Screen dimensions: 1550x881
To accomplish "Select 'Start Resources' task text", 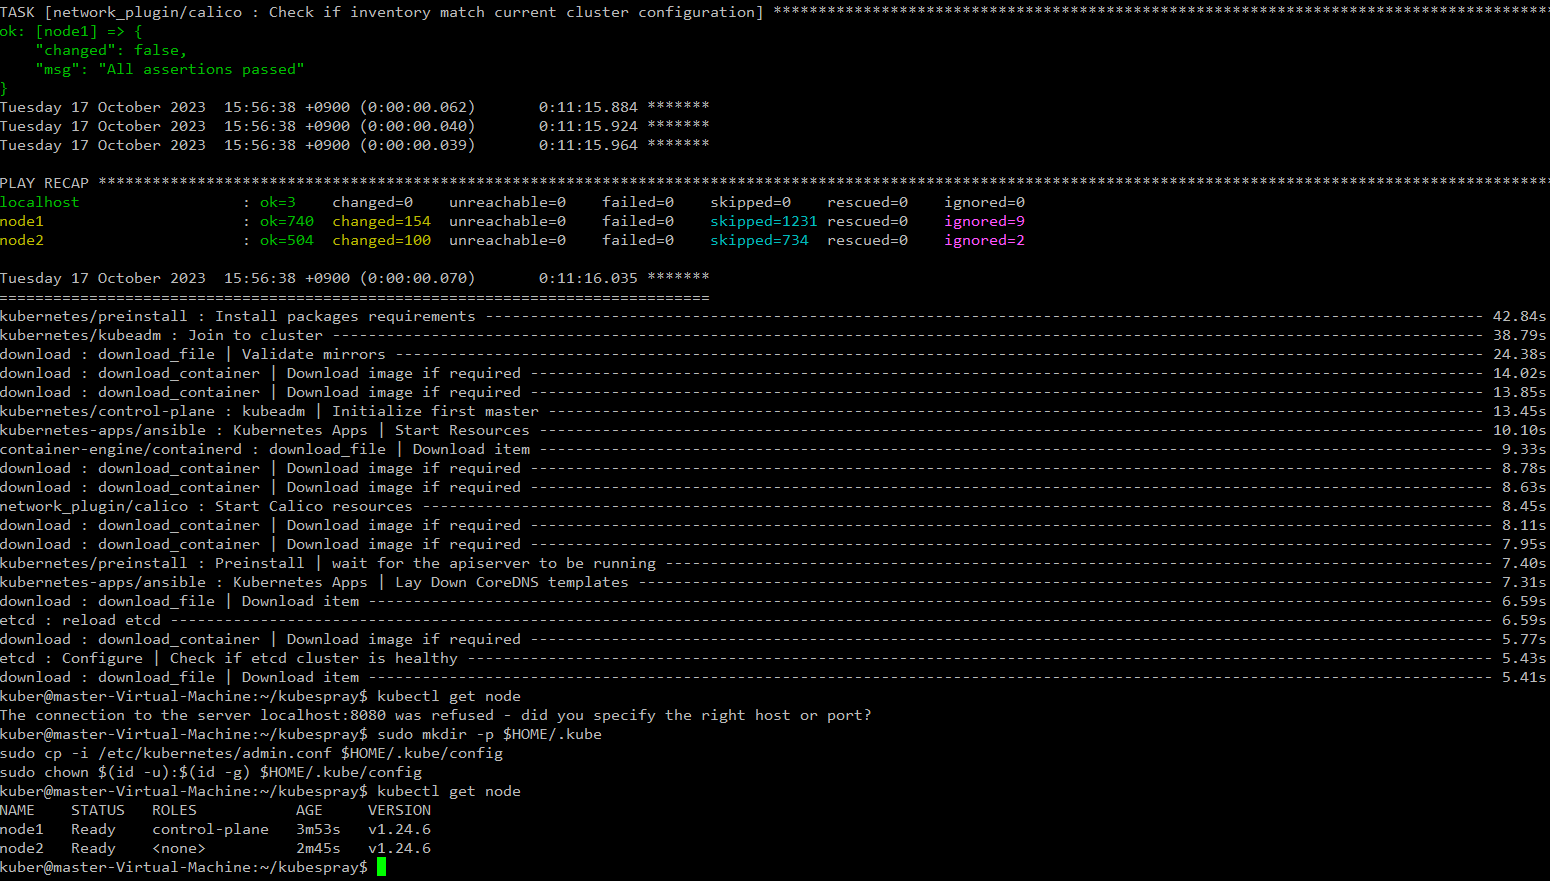I will (x=462, y=430).
